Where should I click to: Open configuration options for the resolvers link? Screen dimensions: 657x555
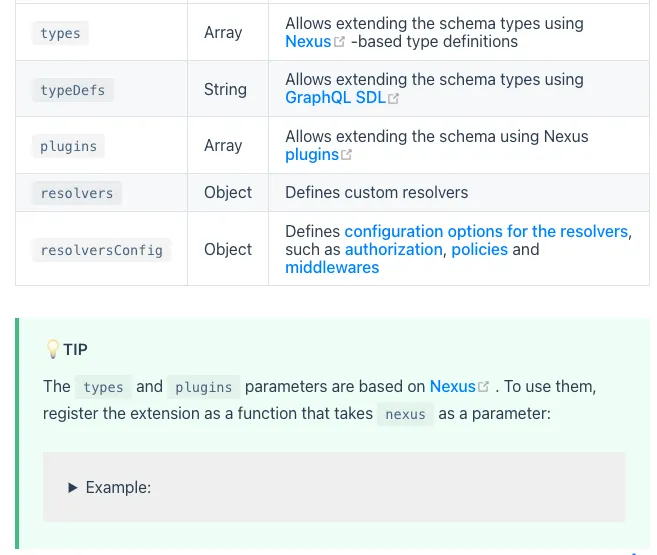486,231
